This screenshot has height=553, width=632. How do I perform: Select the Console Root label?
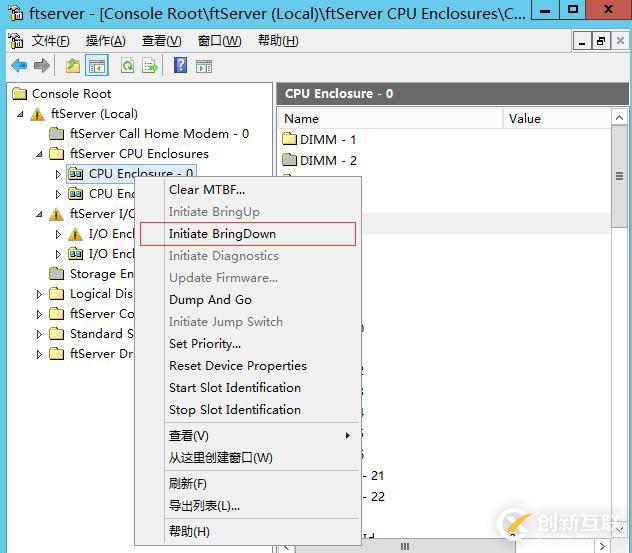click(71, 94)
